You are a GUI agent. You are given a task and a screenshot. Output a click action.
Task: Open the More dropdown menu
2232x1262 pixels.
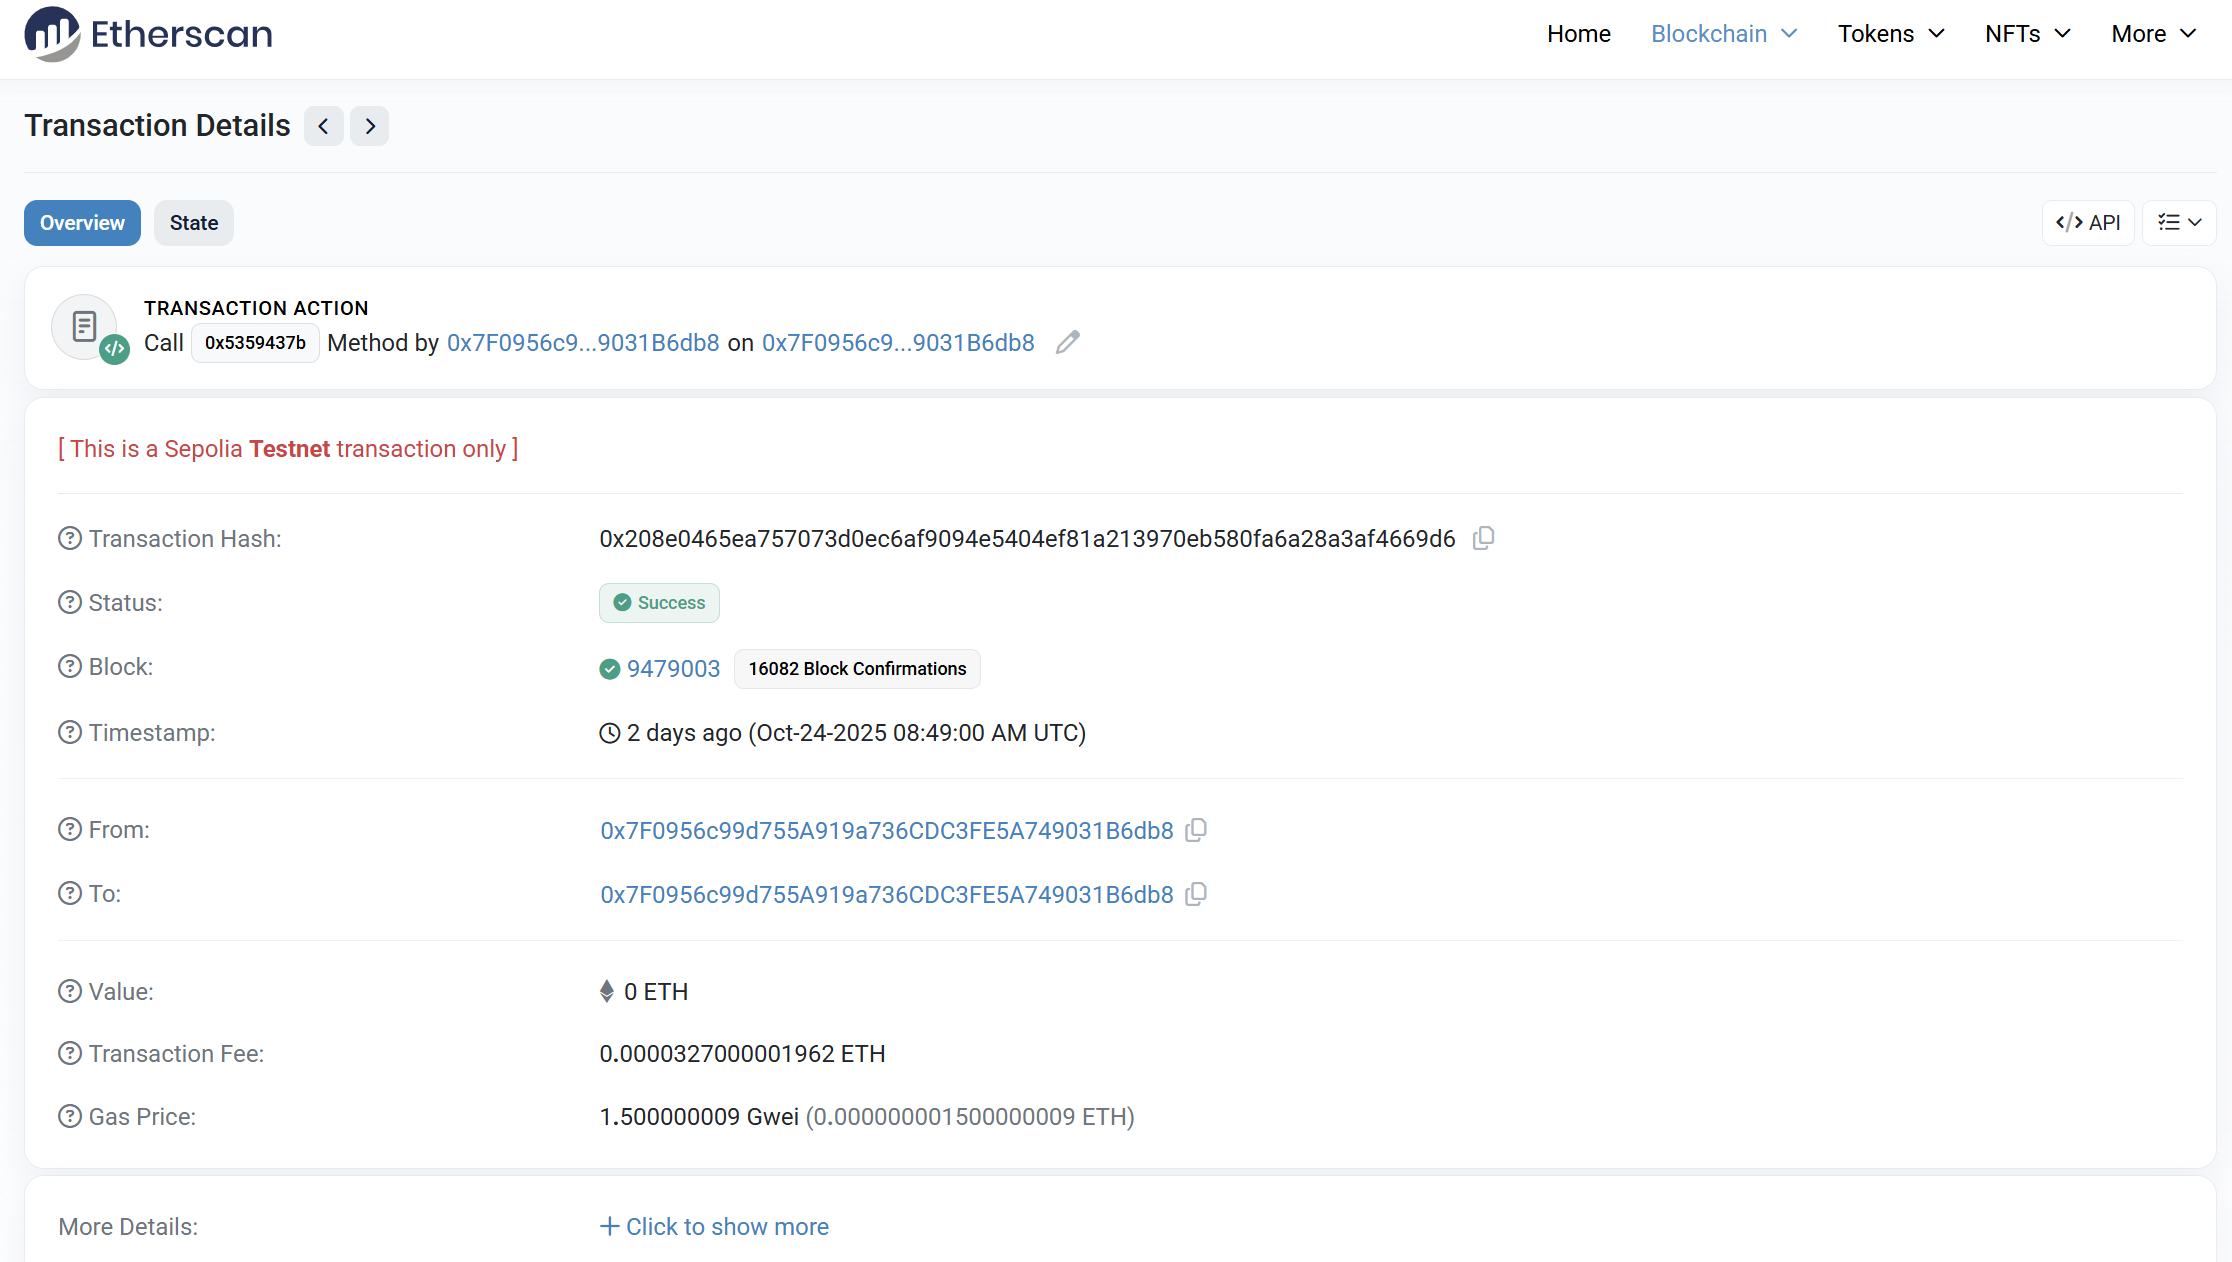2153,34
